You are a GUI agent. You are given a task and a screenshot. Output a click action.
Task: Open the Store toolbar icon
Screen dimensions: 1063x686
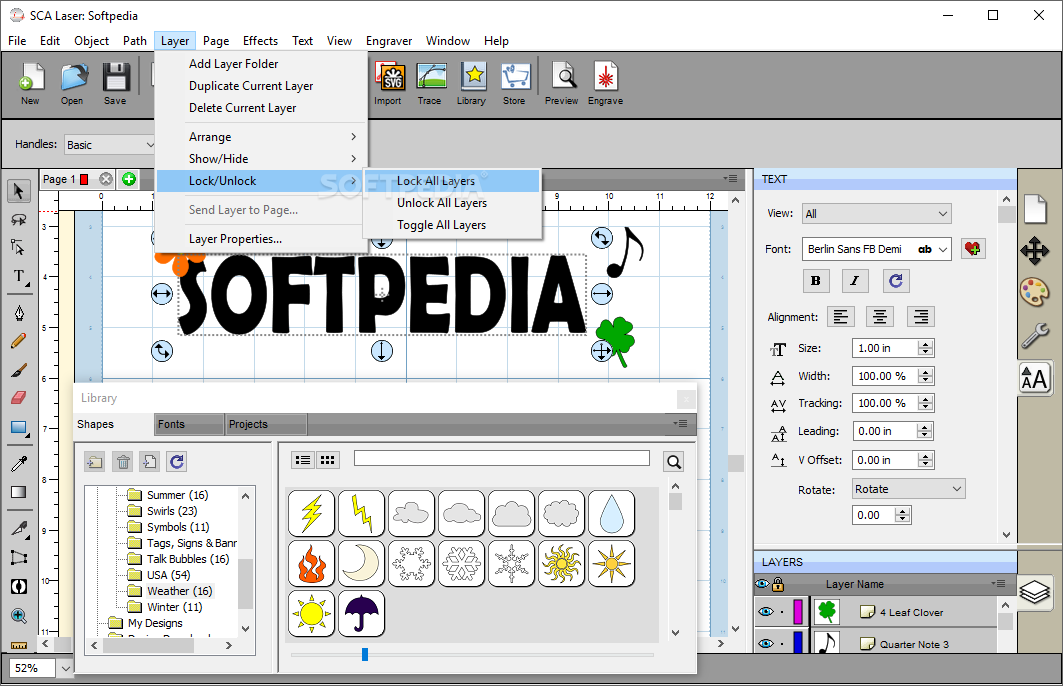(515, 83)
